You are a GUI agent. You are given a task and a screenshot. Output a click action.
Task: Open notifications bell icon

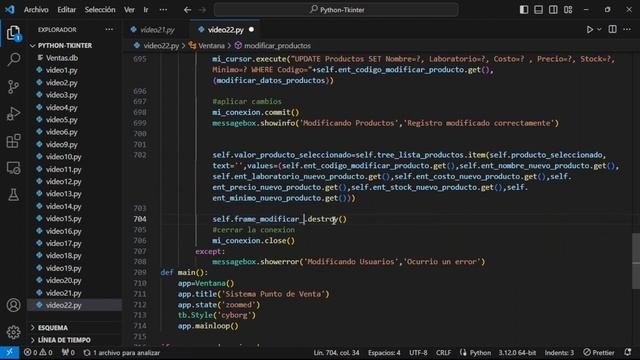(628, 353)
